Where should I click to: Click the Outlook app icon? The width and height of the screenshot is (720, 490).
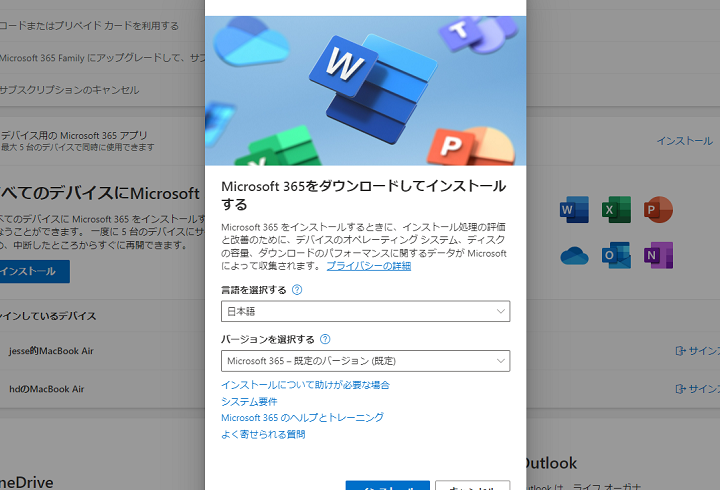point(615,256)
